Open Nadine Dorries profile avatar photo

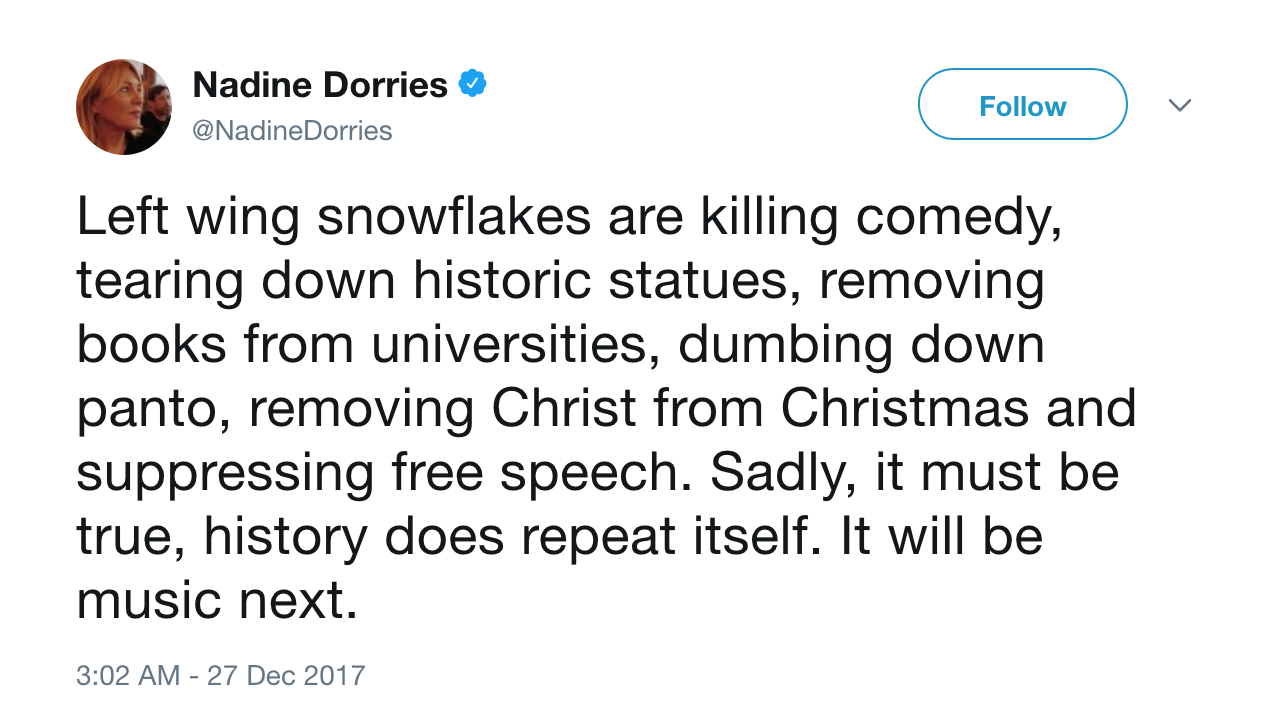(124, 107)
